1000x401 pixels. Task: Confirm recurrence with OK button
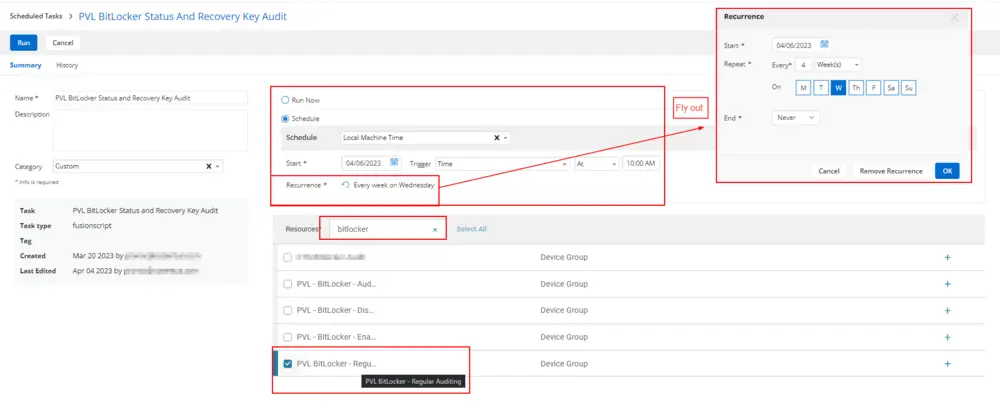(947, 171)
